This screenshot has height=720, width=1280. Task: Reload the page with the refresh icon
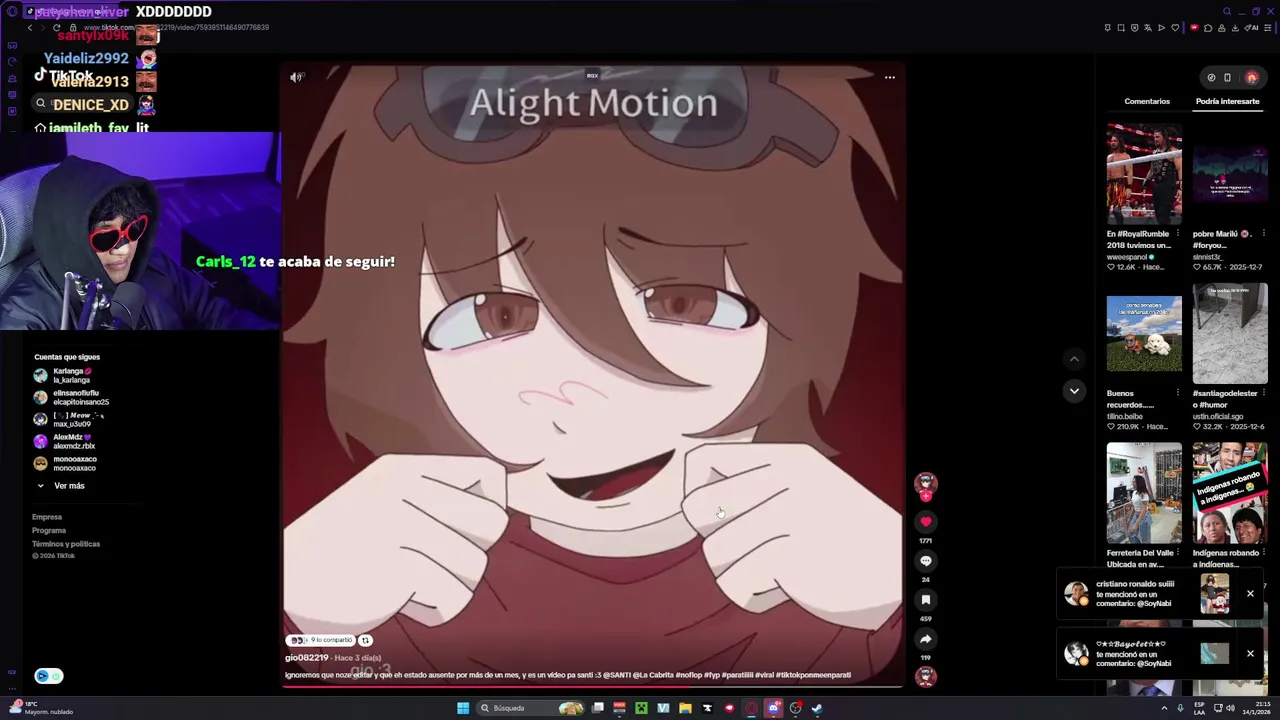point(56,28)
